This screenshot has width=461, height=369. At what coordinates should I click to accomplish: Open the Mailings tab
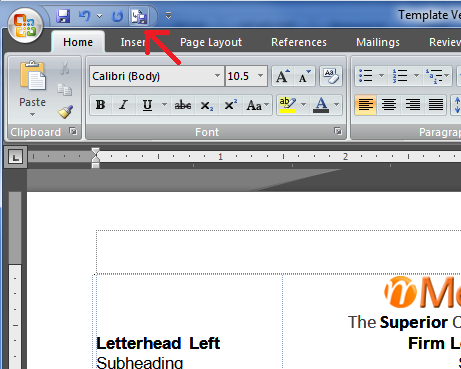pyautogui.click(x=378, y=42)
